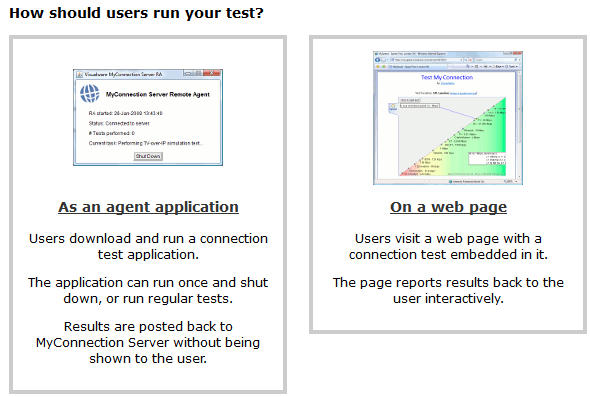Click the address bar in the browser preview
590x397 pixels.
point(426,60)
